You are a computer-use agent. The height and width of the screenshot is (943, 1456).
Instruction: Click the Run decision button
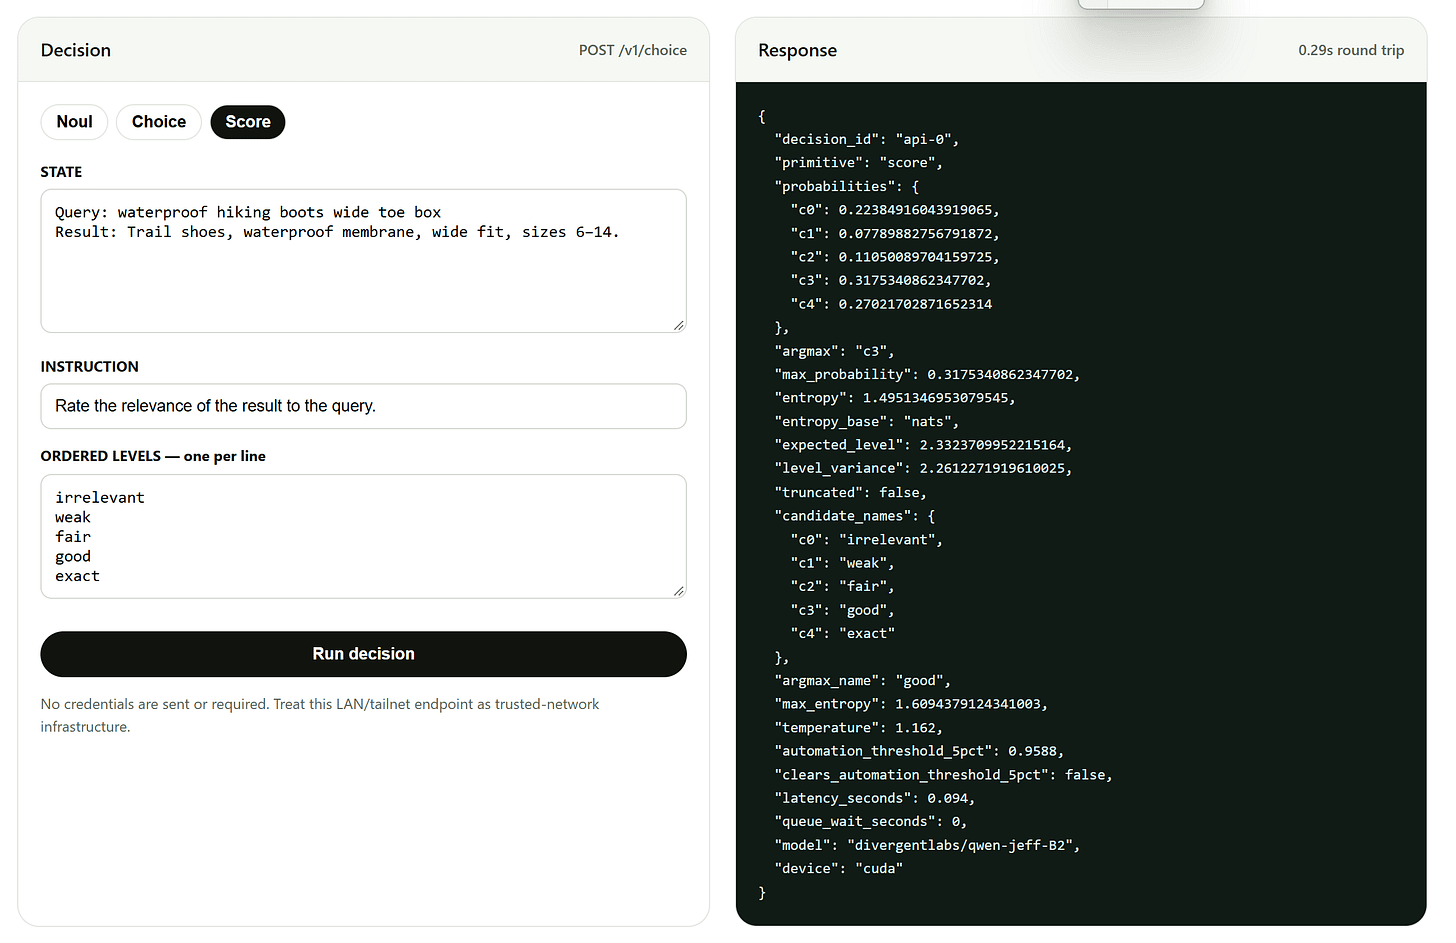coord(363,654)
